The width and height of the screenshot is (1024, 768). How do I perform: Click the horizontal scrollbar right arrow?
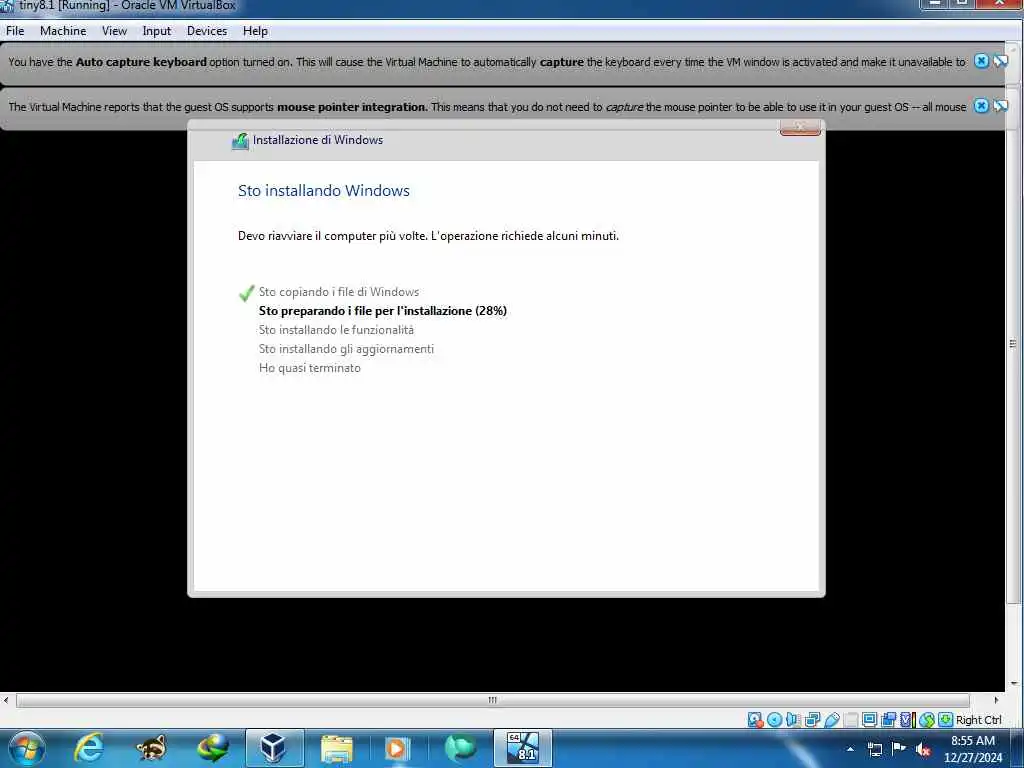[x=996, y=700]
